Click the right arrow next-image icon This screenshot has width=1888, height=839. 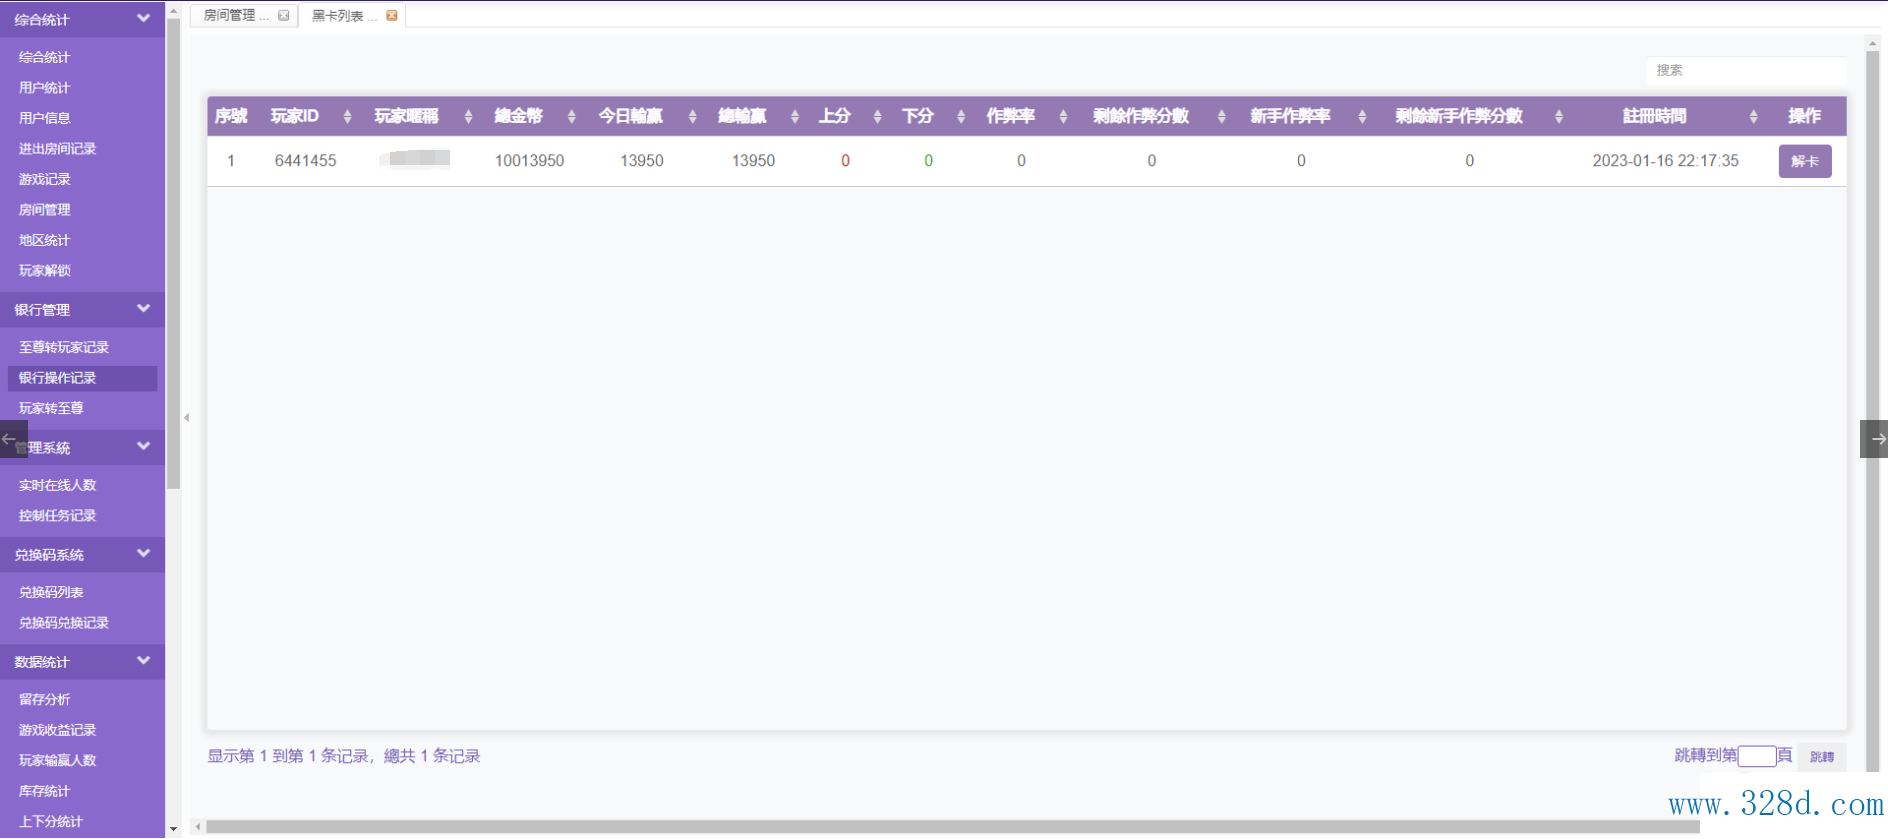[x=1875, y=439]
